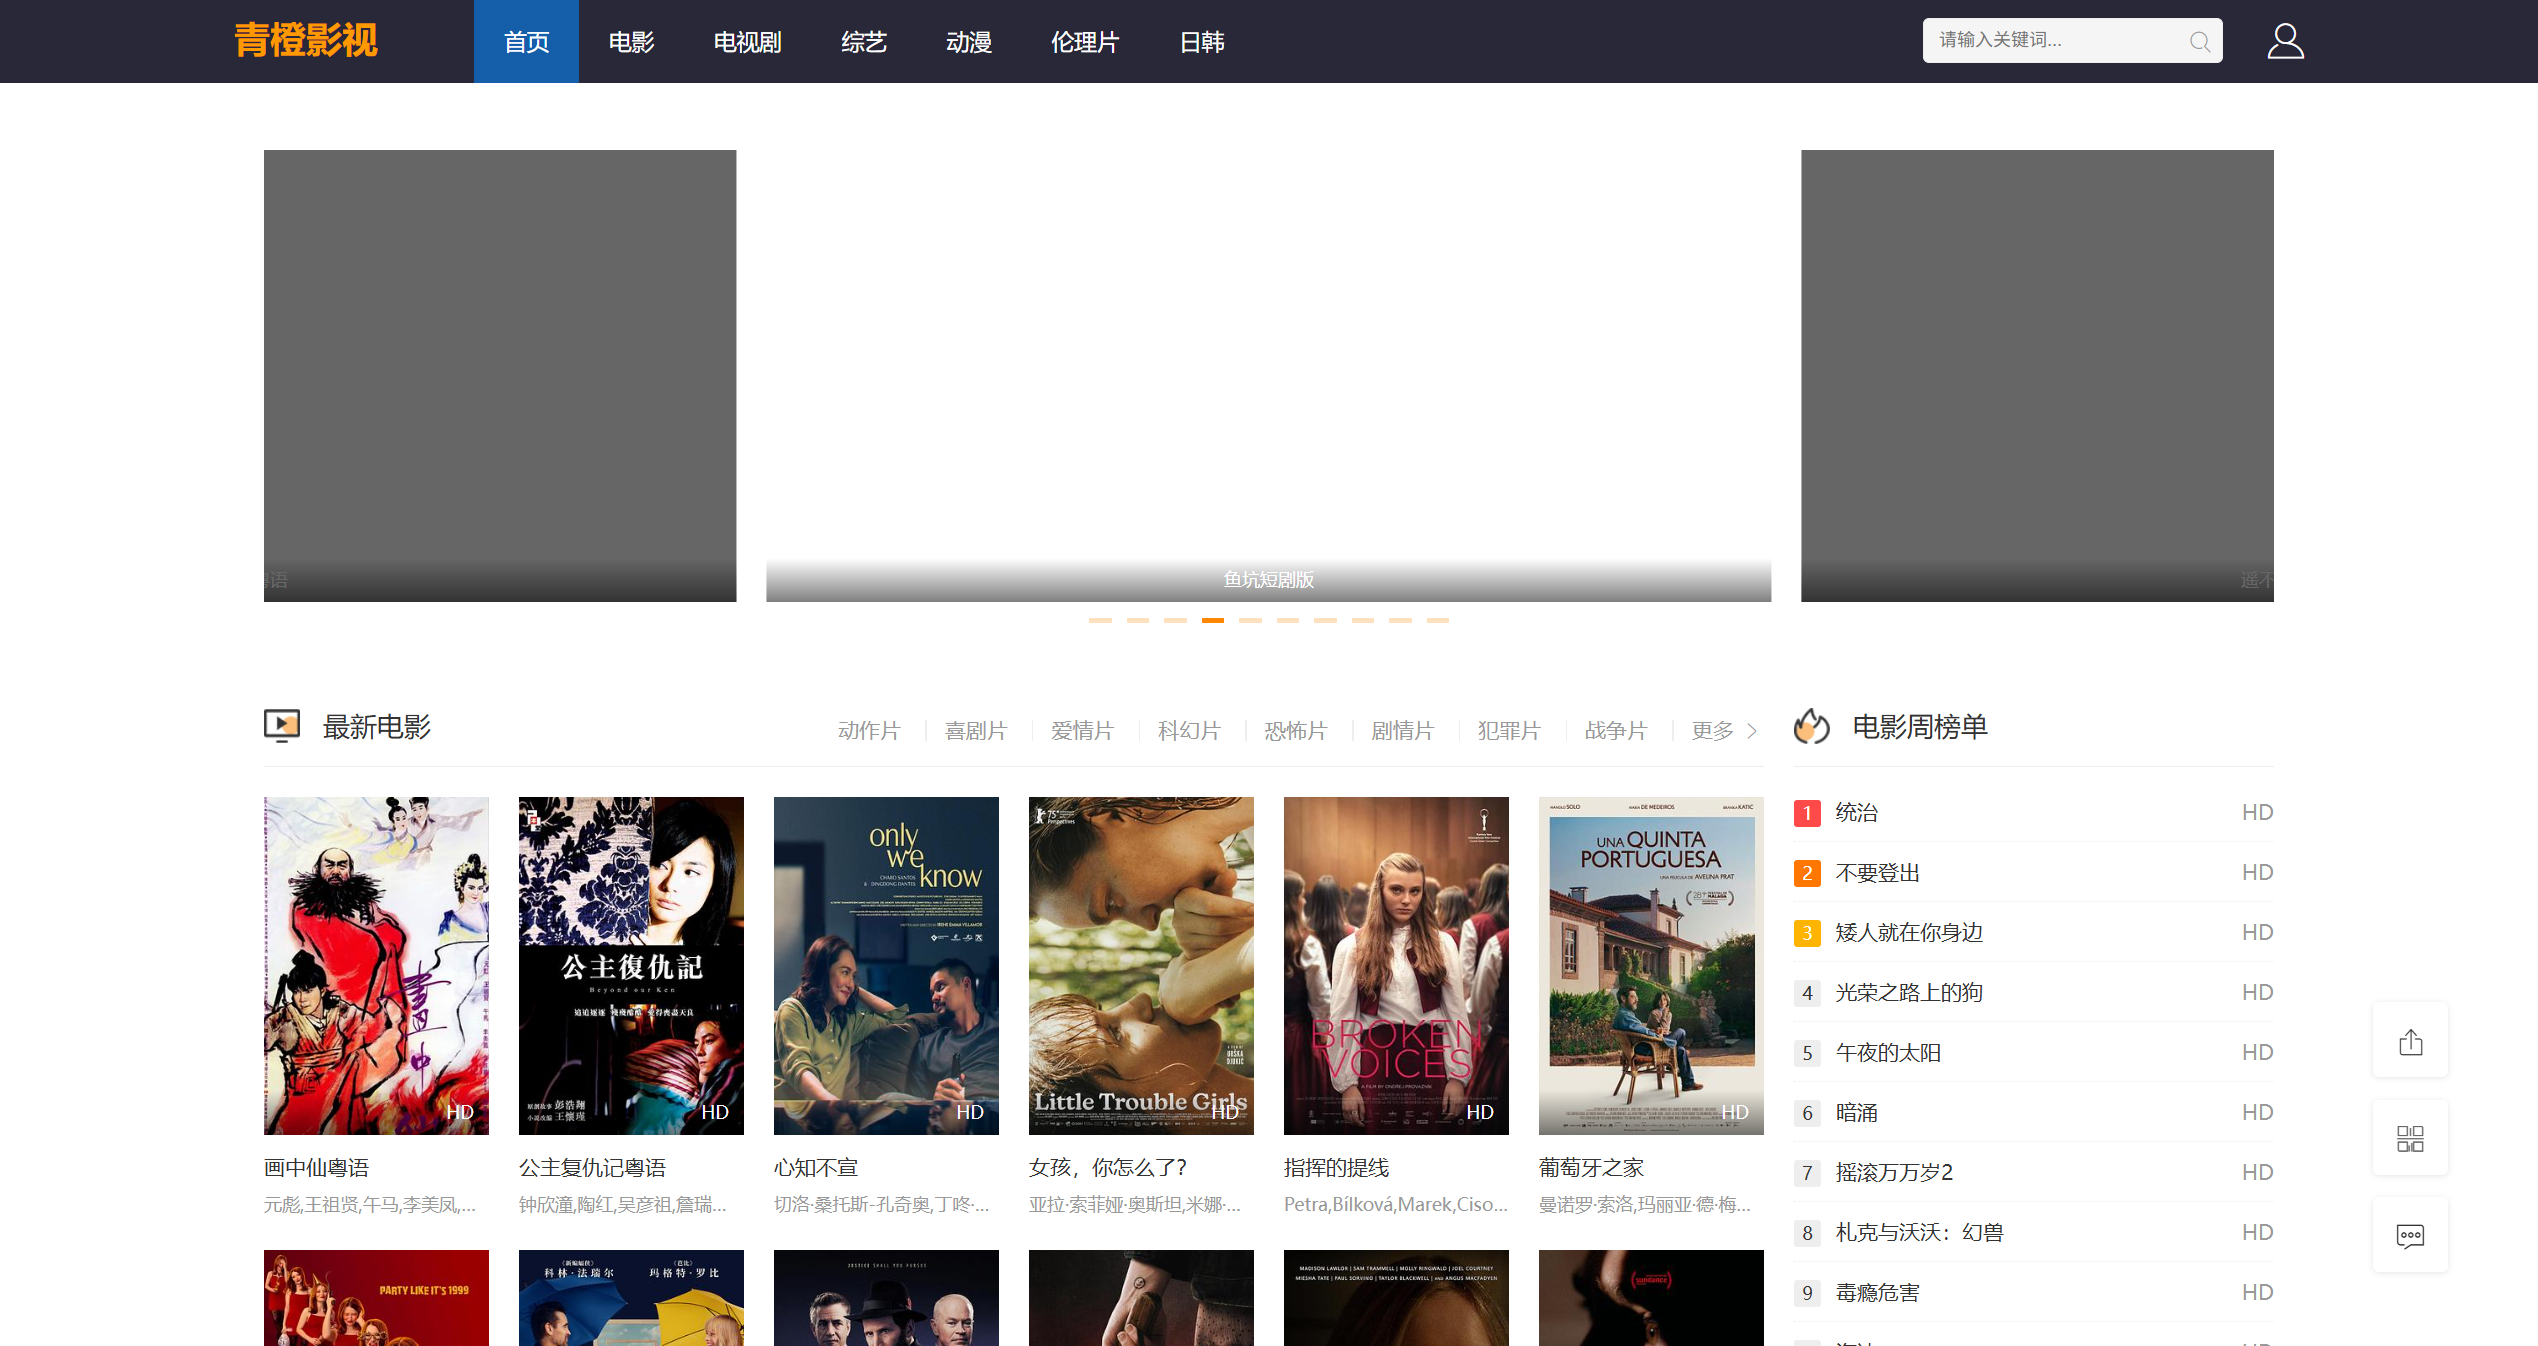Open ranked movie 矮人就在你身边

[1908, 933]
